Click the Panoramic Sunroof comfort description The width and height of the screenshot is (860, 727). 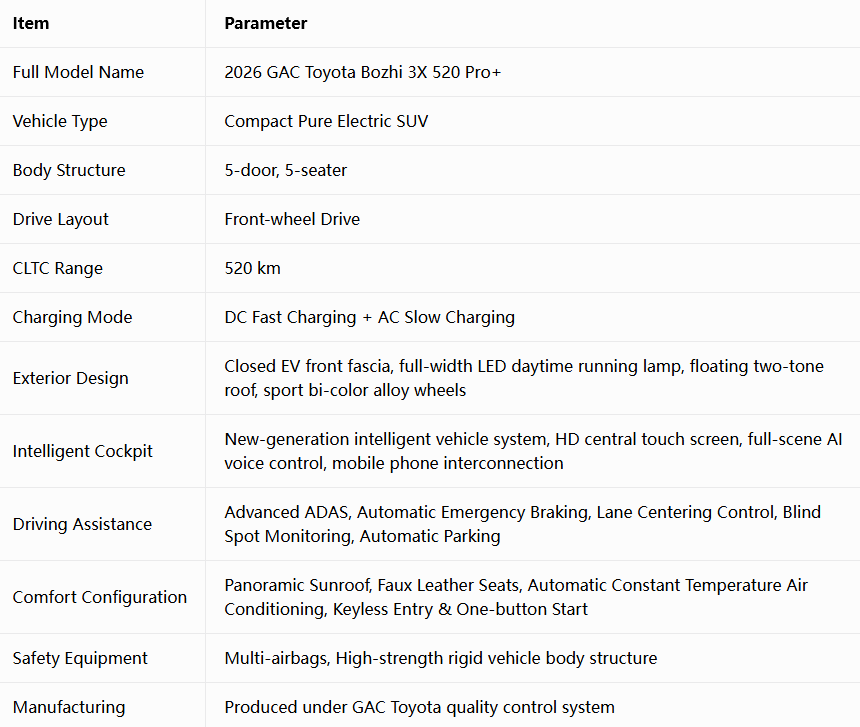tap(516, 597)
